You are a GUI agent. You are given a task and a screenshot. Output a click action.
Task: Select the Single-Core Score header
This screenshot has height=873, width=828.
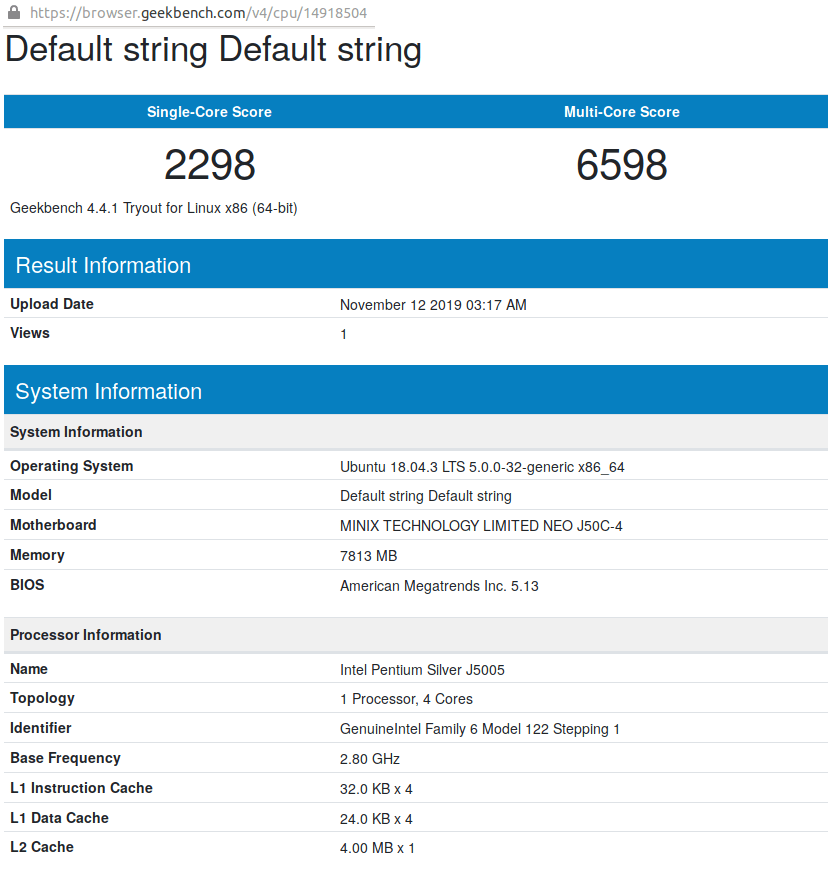click(x=209, y=112)
